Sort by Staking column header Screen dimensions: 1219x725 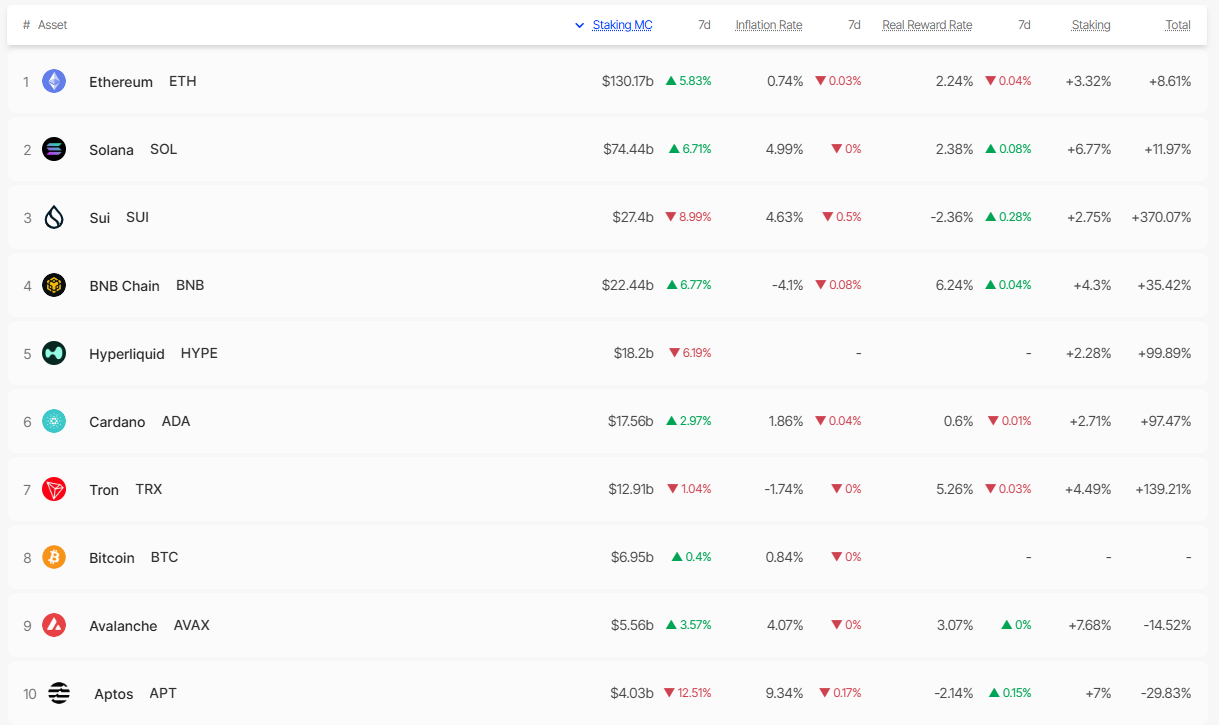coord(1091,25)
